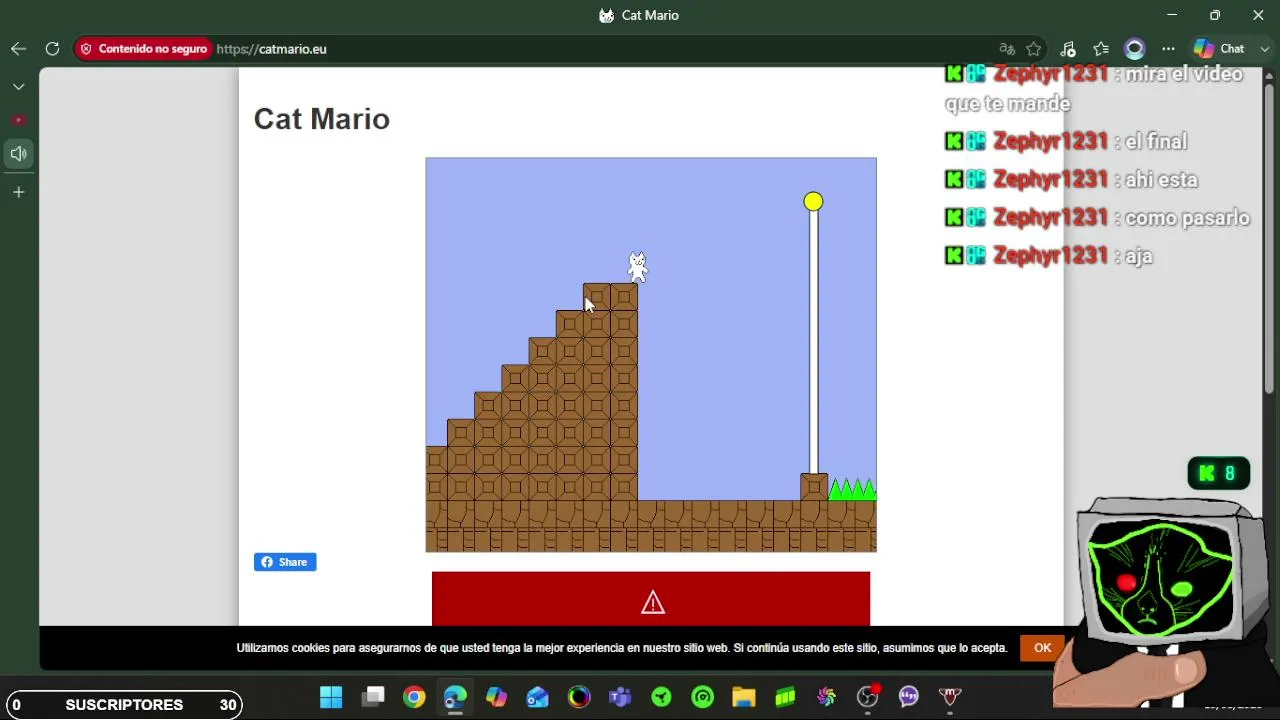Open the green three-bar app on taskbar
Image resolution: width=1280 pixels, height=720 pixels.
[785, 697]
